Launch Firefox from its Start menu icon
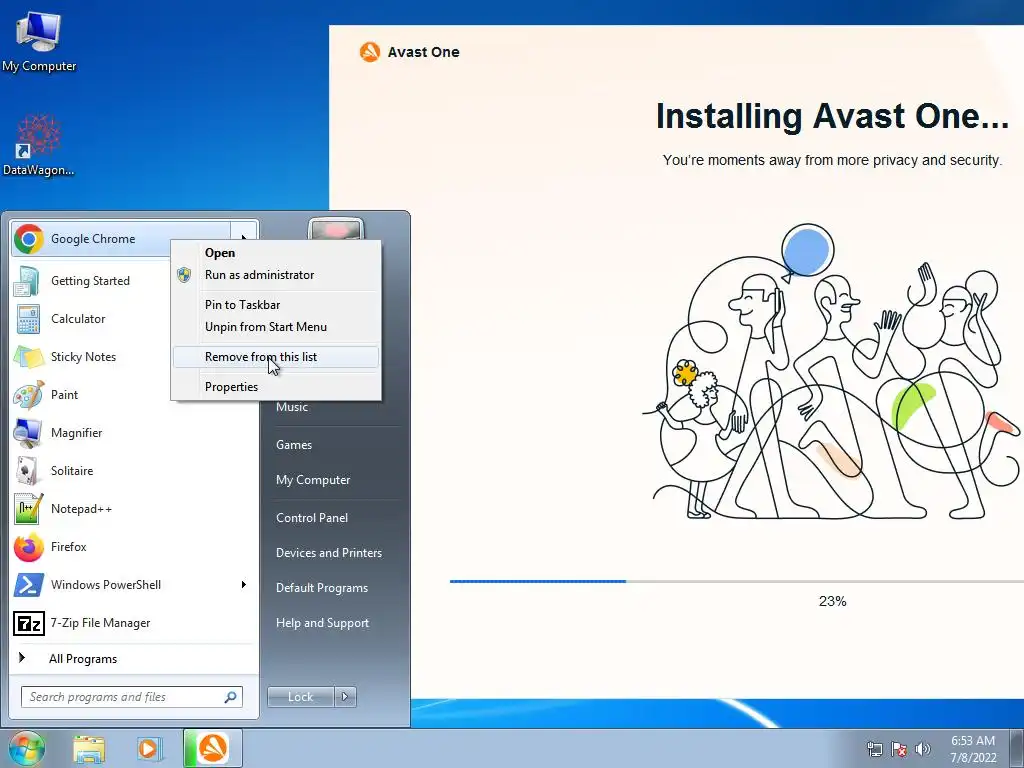1024x768 pixels. pos(29,547)
